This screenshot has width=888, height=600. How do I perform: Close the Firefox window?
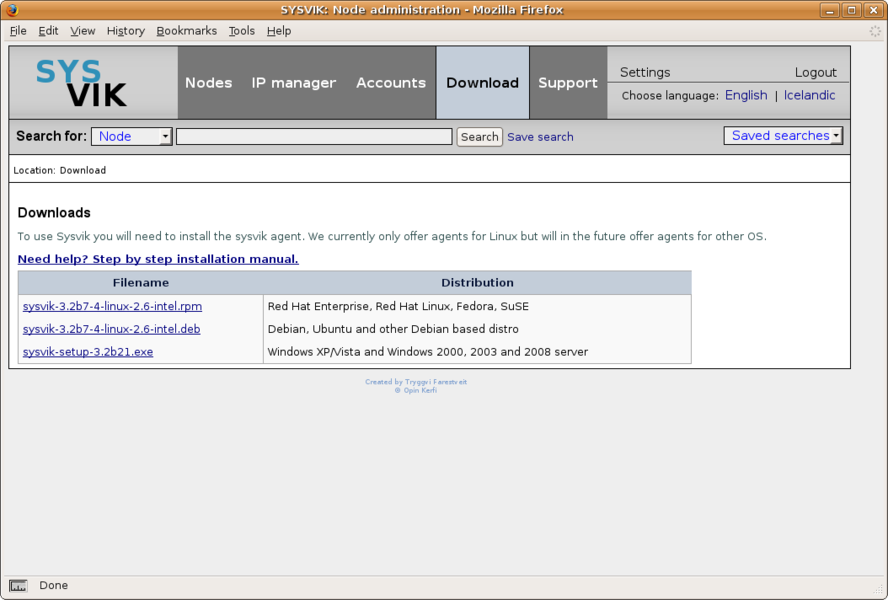[x=873, y=10]
